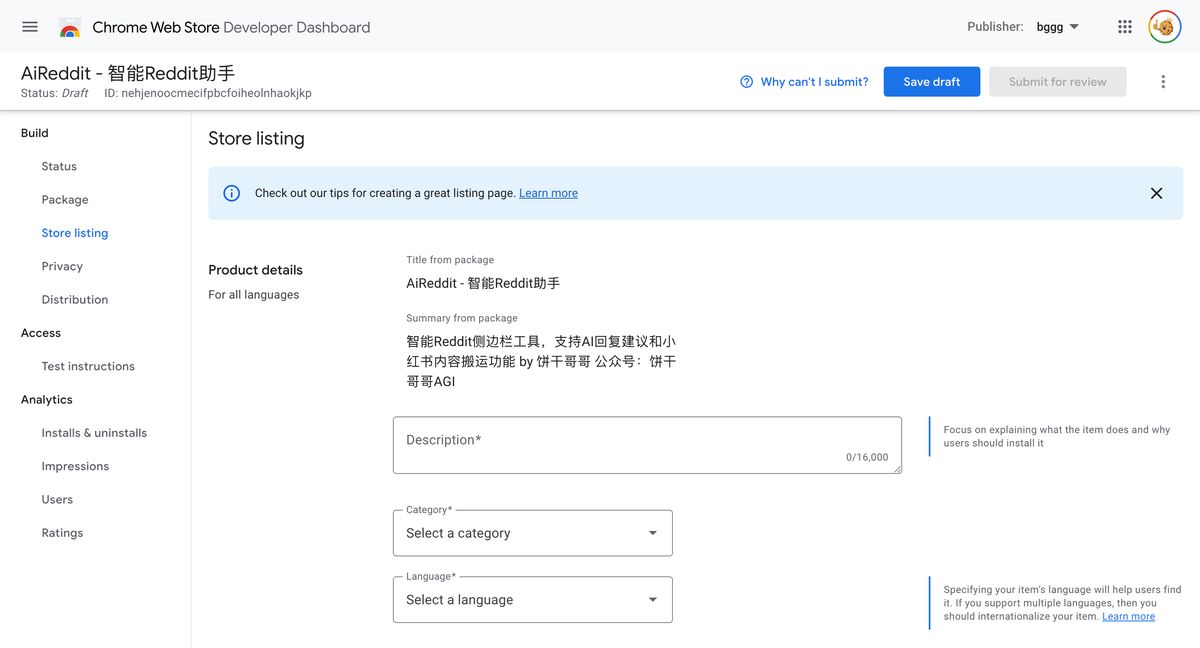The image size is (1200, 648).
Task: Open the hamburger main menu
Action: point(30,27)
